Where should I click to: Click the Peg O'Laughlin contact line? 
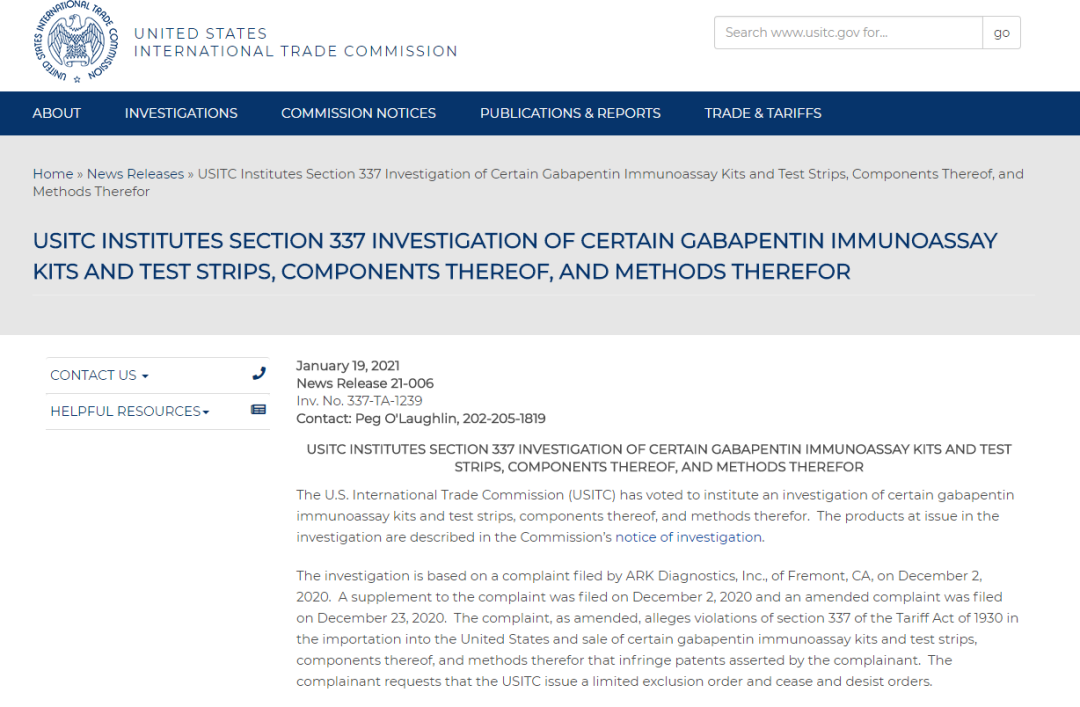[421, 419]
